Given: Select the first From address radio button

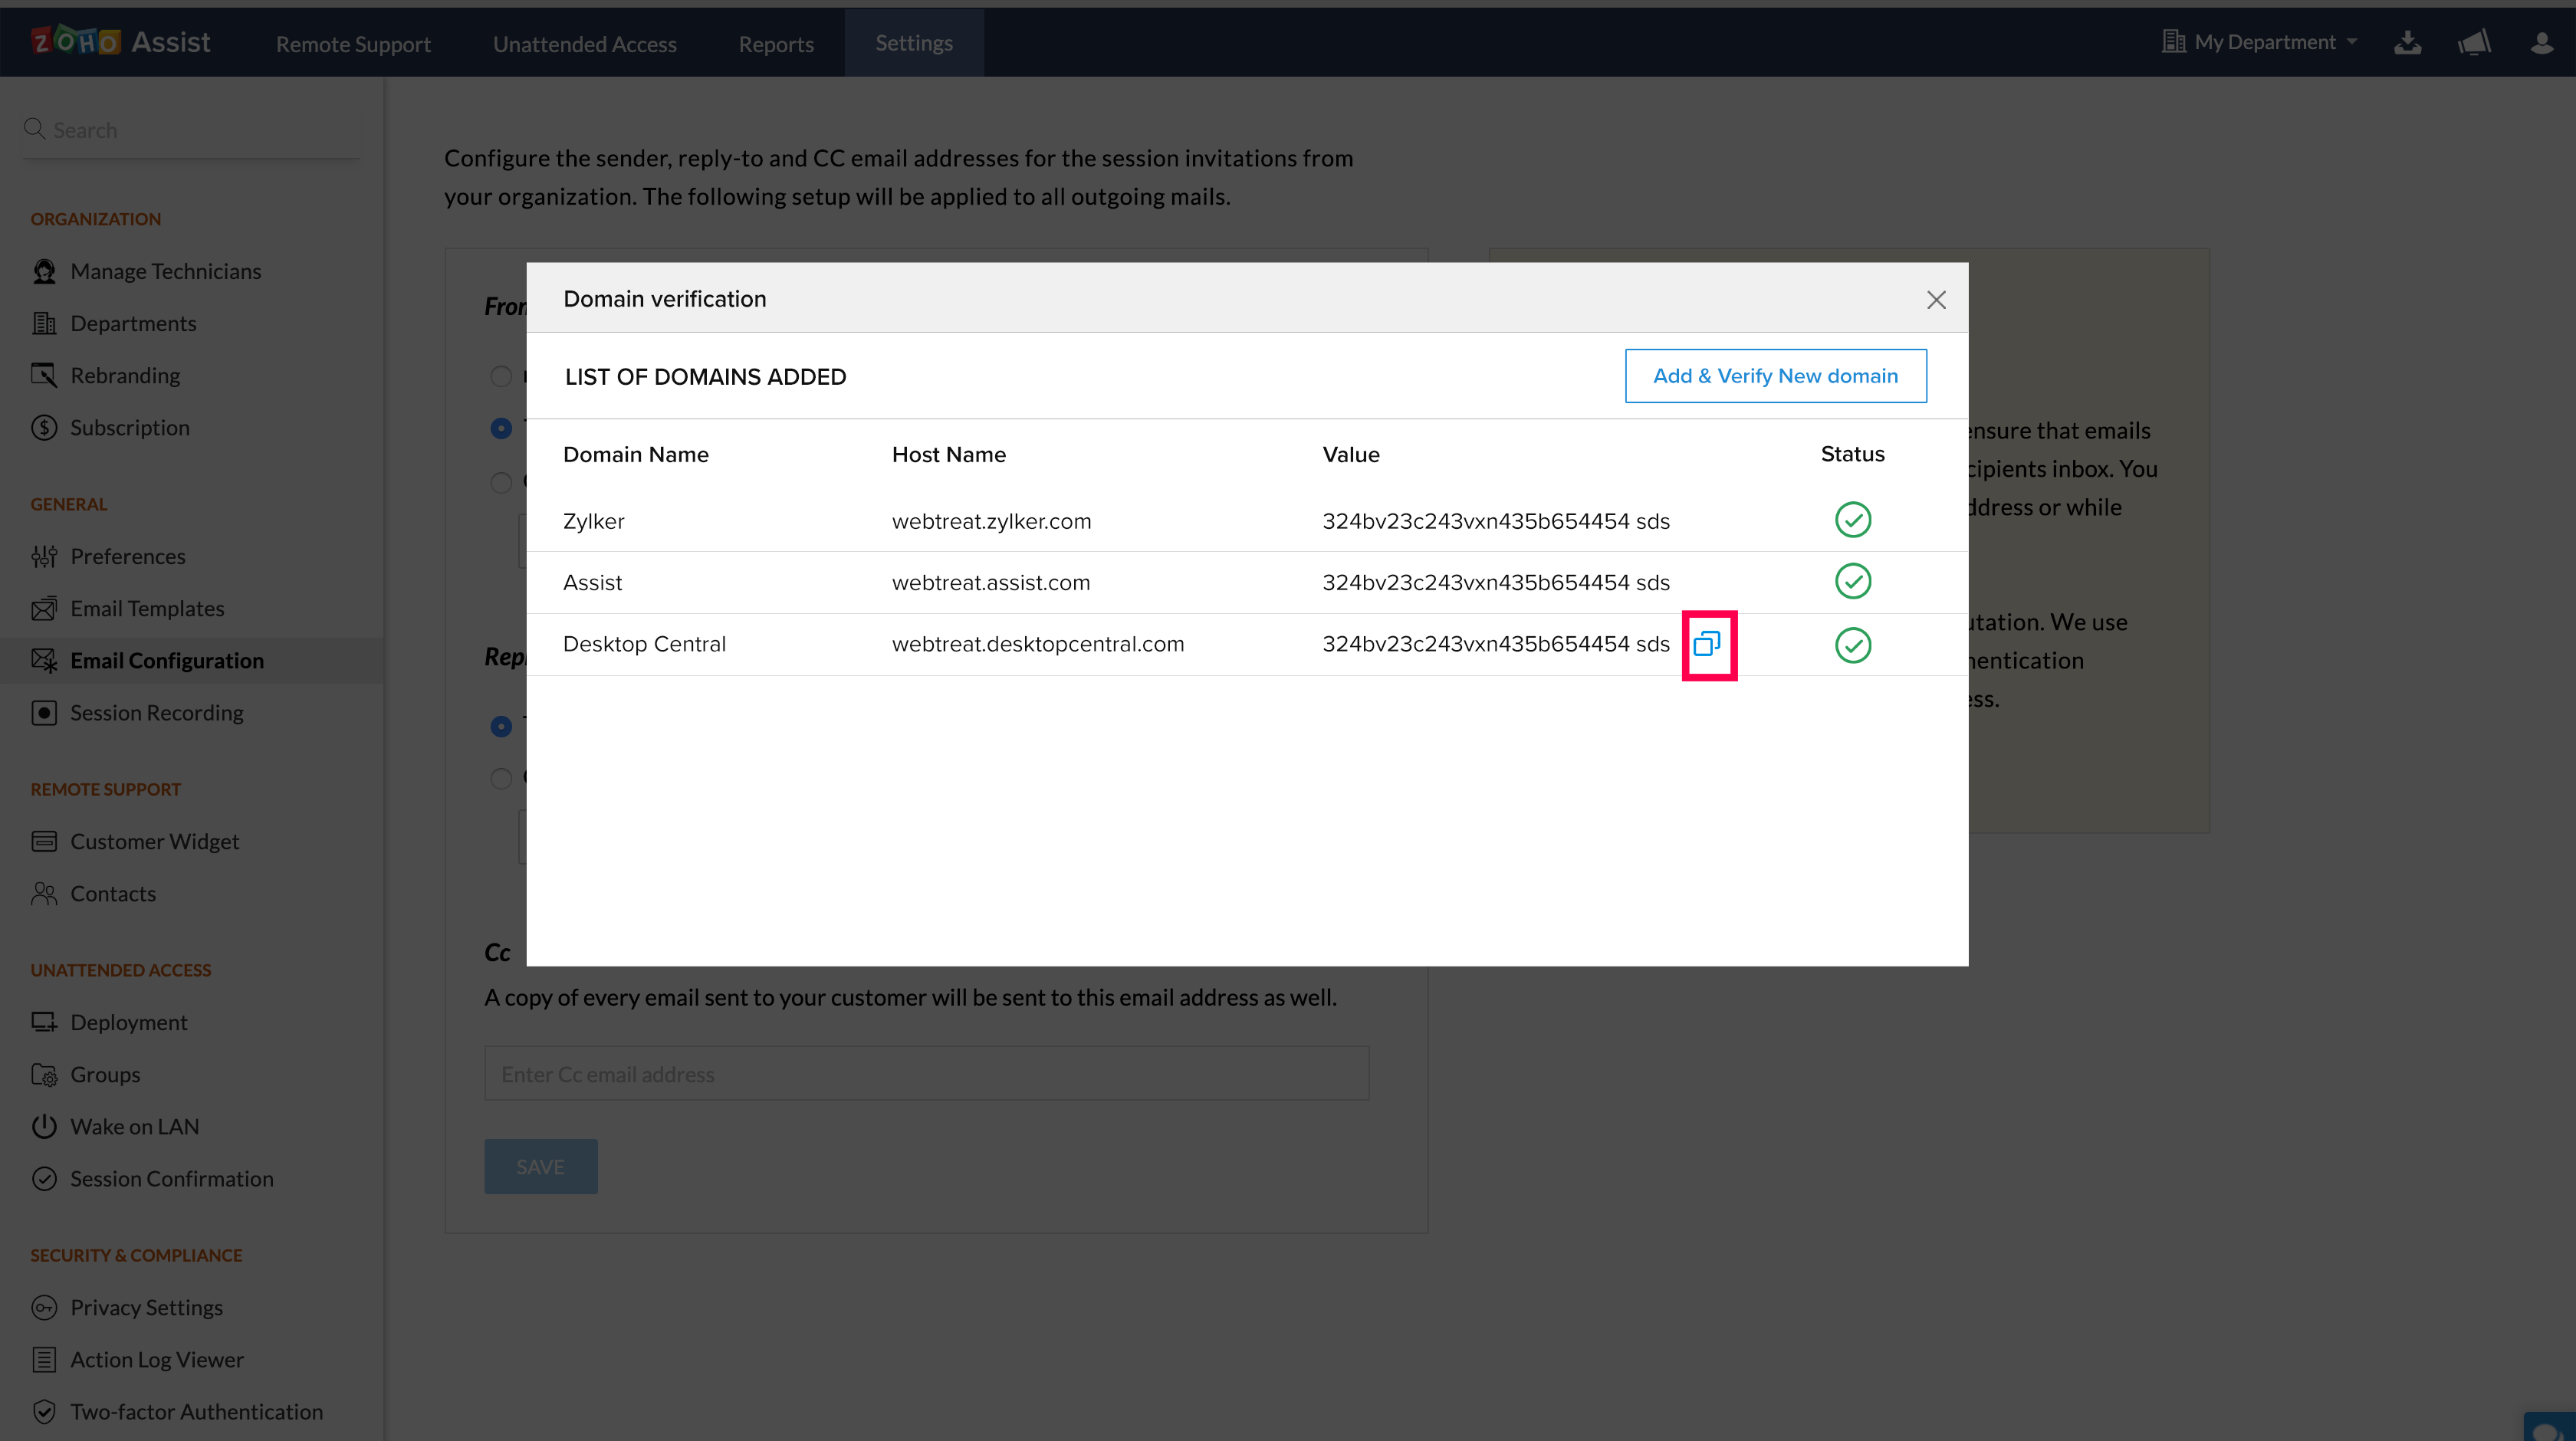Looking at the screenshot, I should (x=501, y=376).
